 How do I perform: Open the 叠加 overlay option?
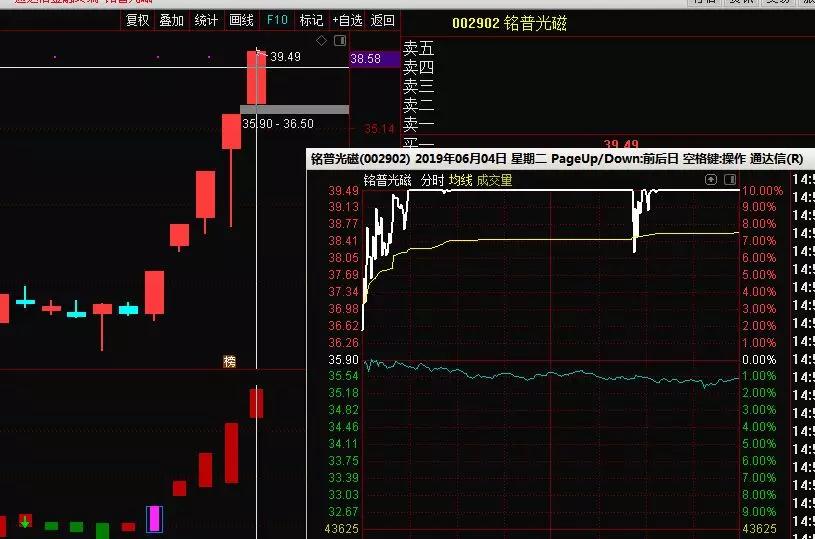point(171,20)
